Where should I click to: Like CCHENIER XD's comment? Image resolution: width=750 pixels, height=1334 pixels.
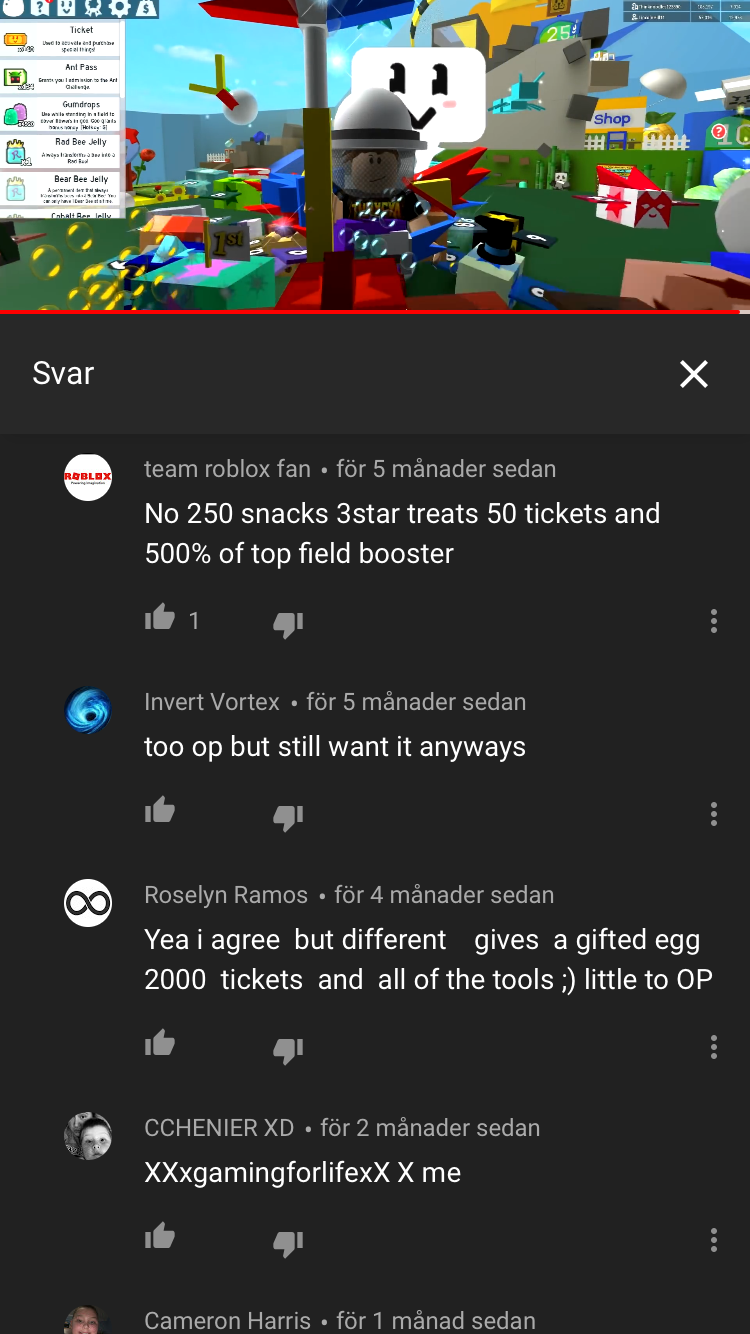(160, 1238)
